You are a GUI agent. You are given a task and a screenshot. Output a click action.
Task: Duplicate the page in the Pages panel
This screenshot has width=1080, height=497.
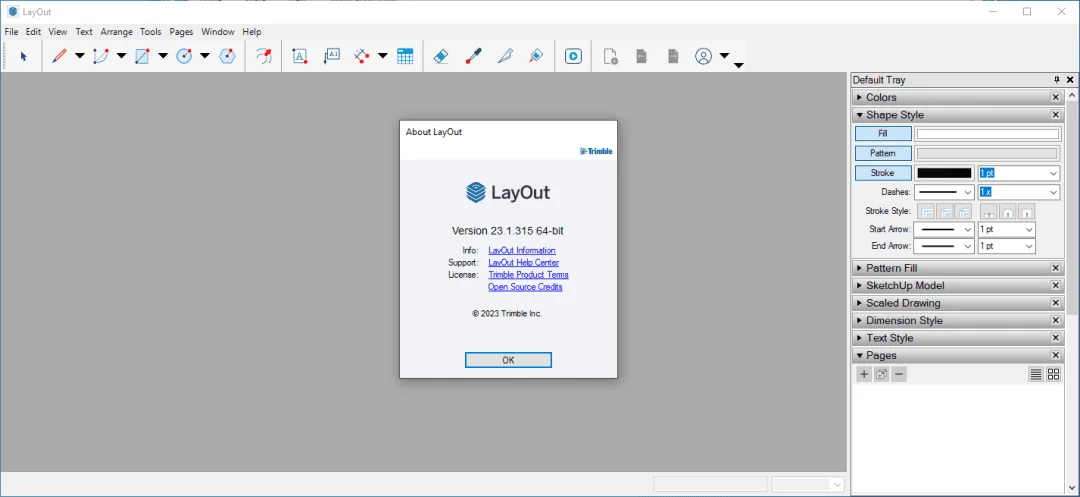pos(881,374)
